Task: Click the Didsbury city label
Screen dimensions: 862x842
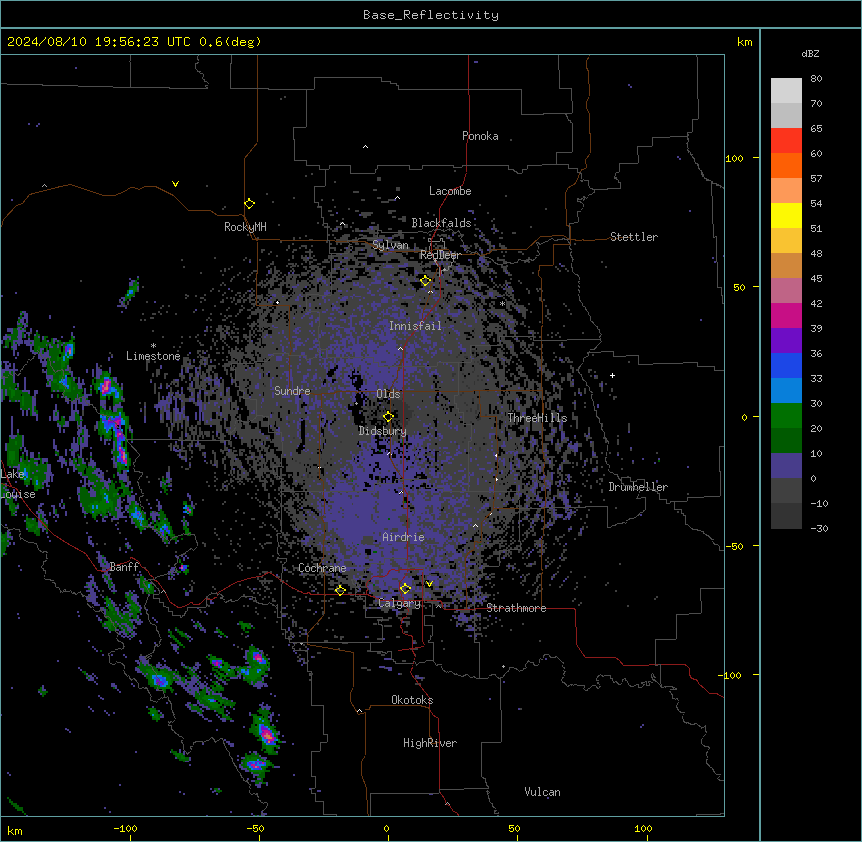Action: (383, 431)
